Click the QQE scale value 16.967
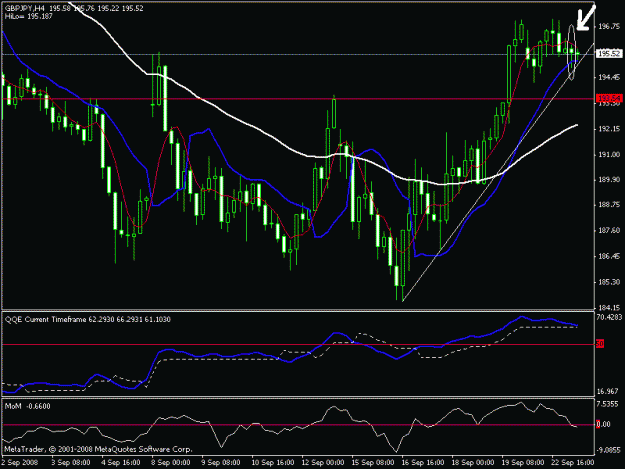625x469 pixels. pyautogui.click(x=608, y=391)
